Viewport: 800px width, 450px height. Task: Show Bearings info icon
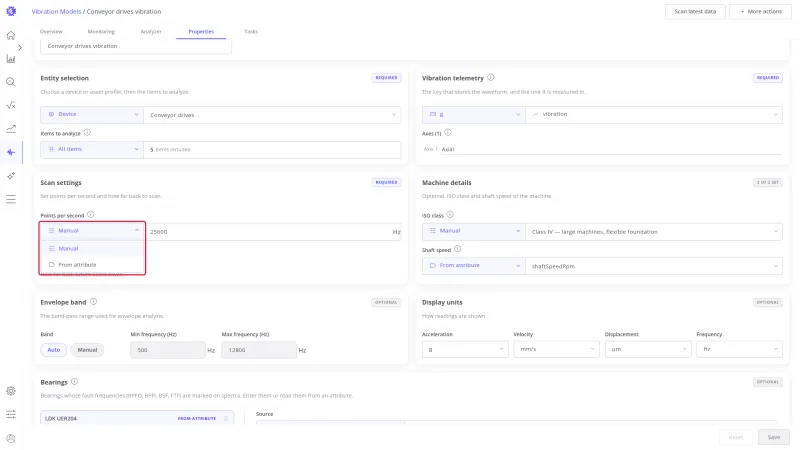(74, 382)
